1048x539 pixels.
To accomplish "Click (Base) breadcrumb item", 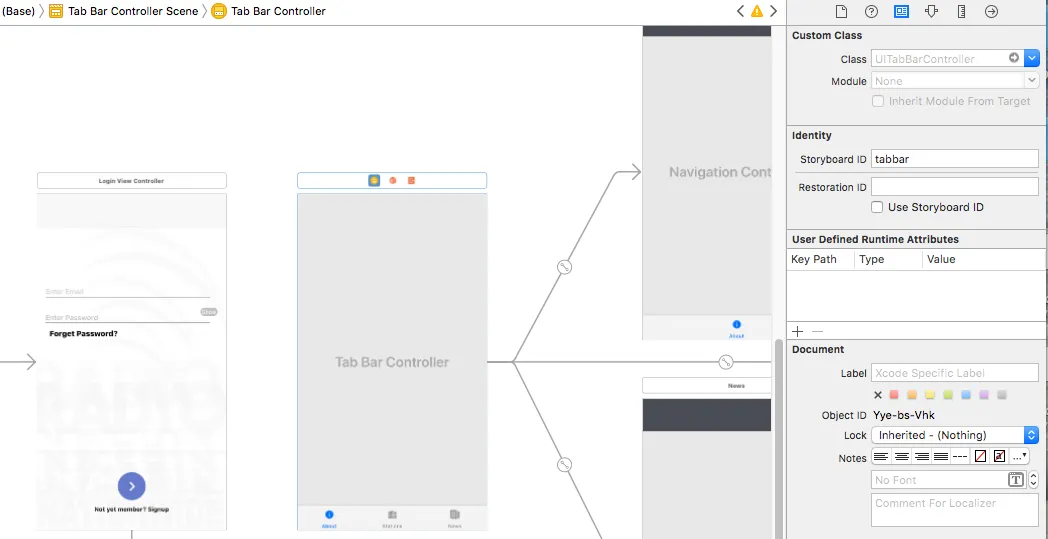I will point(18,11).
